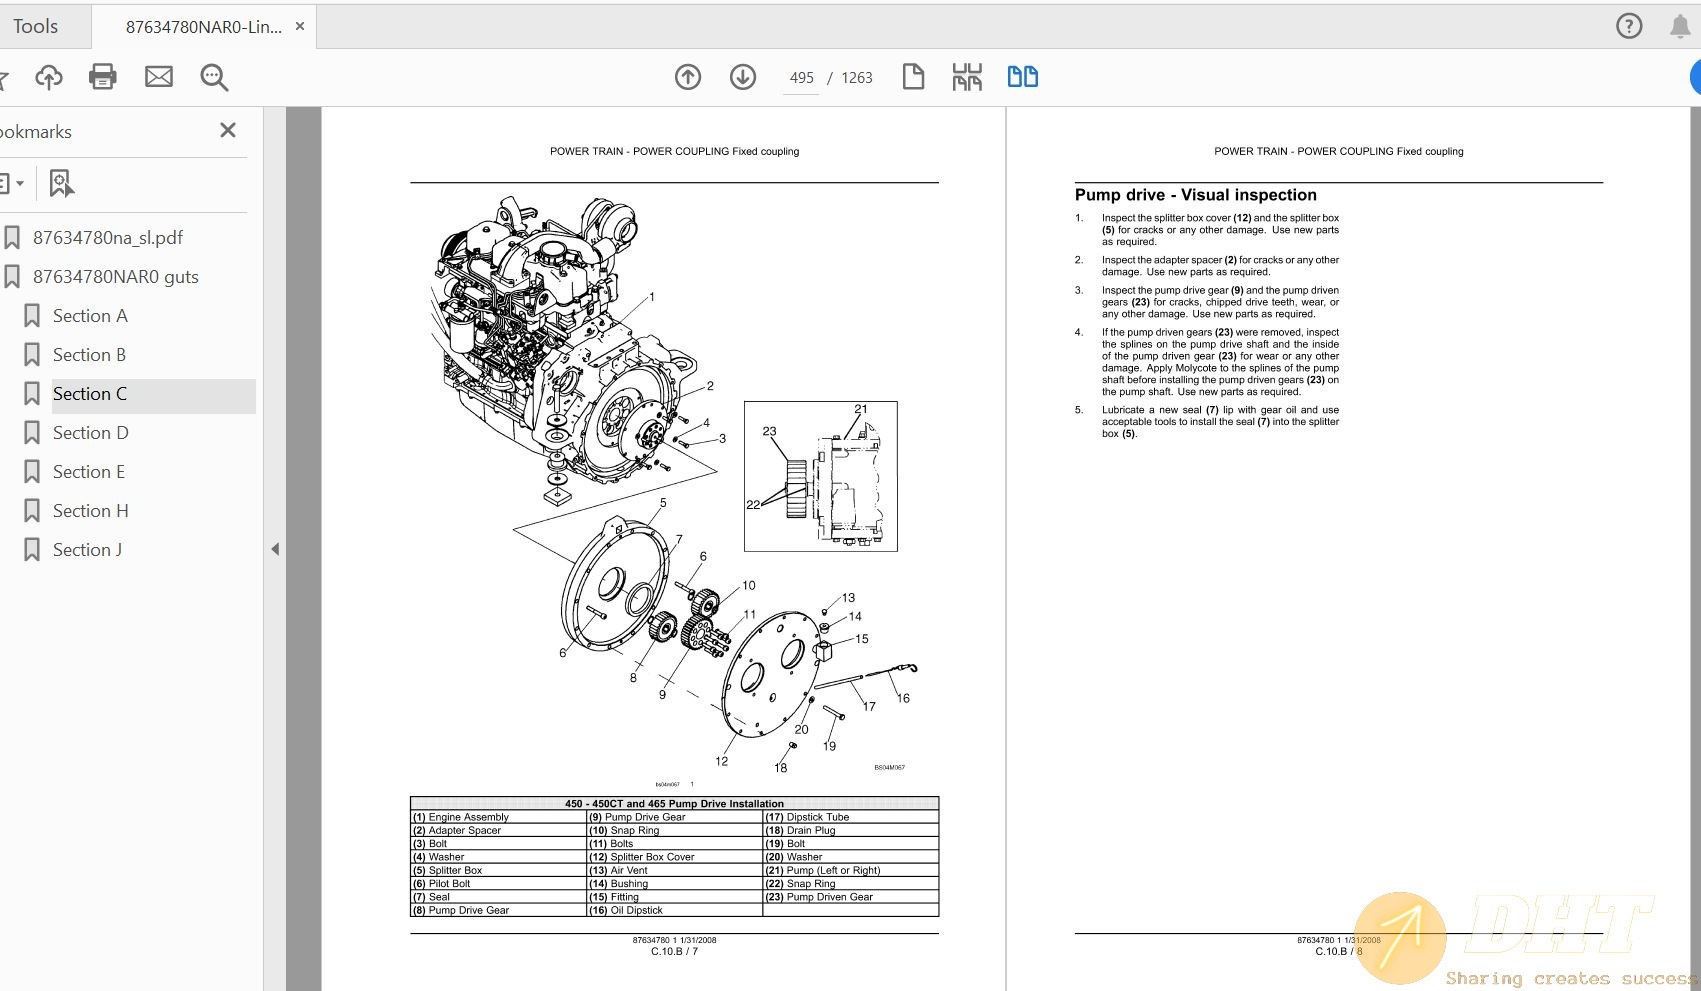
Task: Switch to the Tools tab
Action: coord(37,25)
